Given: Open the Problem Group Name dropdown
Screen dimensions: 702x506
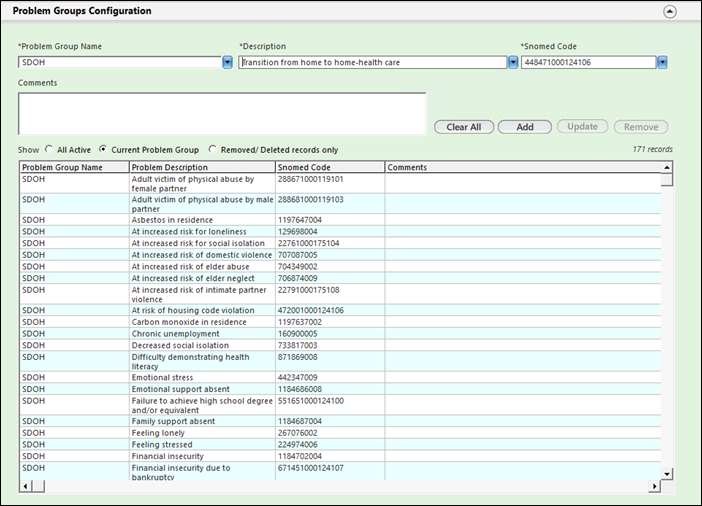Looking at the screenshot, I should 227,62.
